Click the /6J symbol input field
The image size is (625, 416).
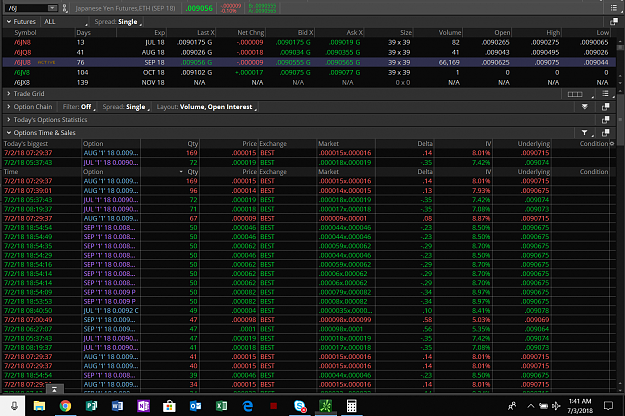27,8
